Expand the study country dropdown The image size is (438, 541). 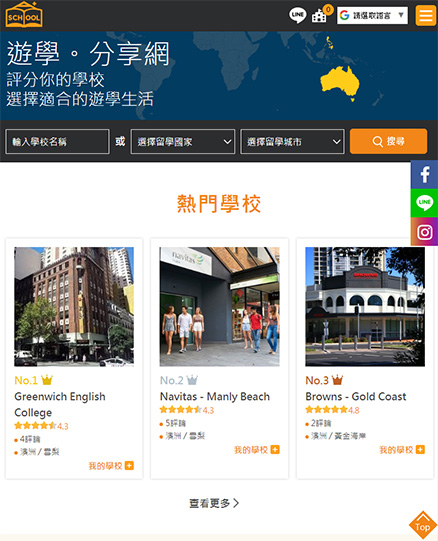click(183, 141)
